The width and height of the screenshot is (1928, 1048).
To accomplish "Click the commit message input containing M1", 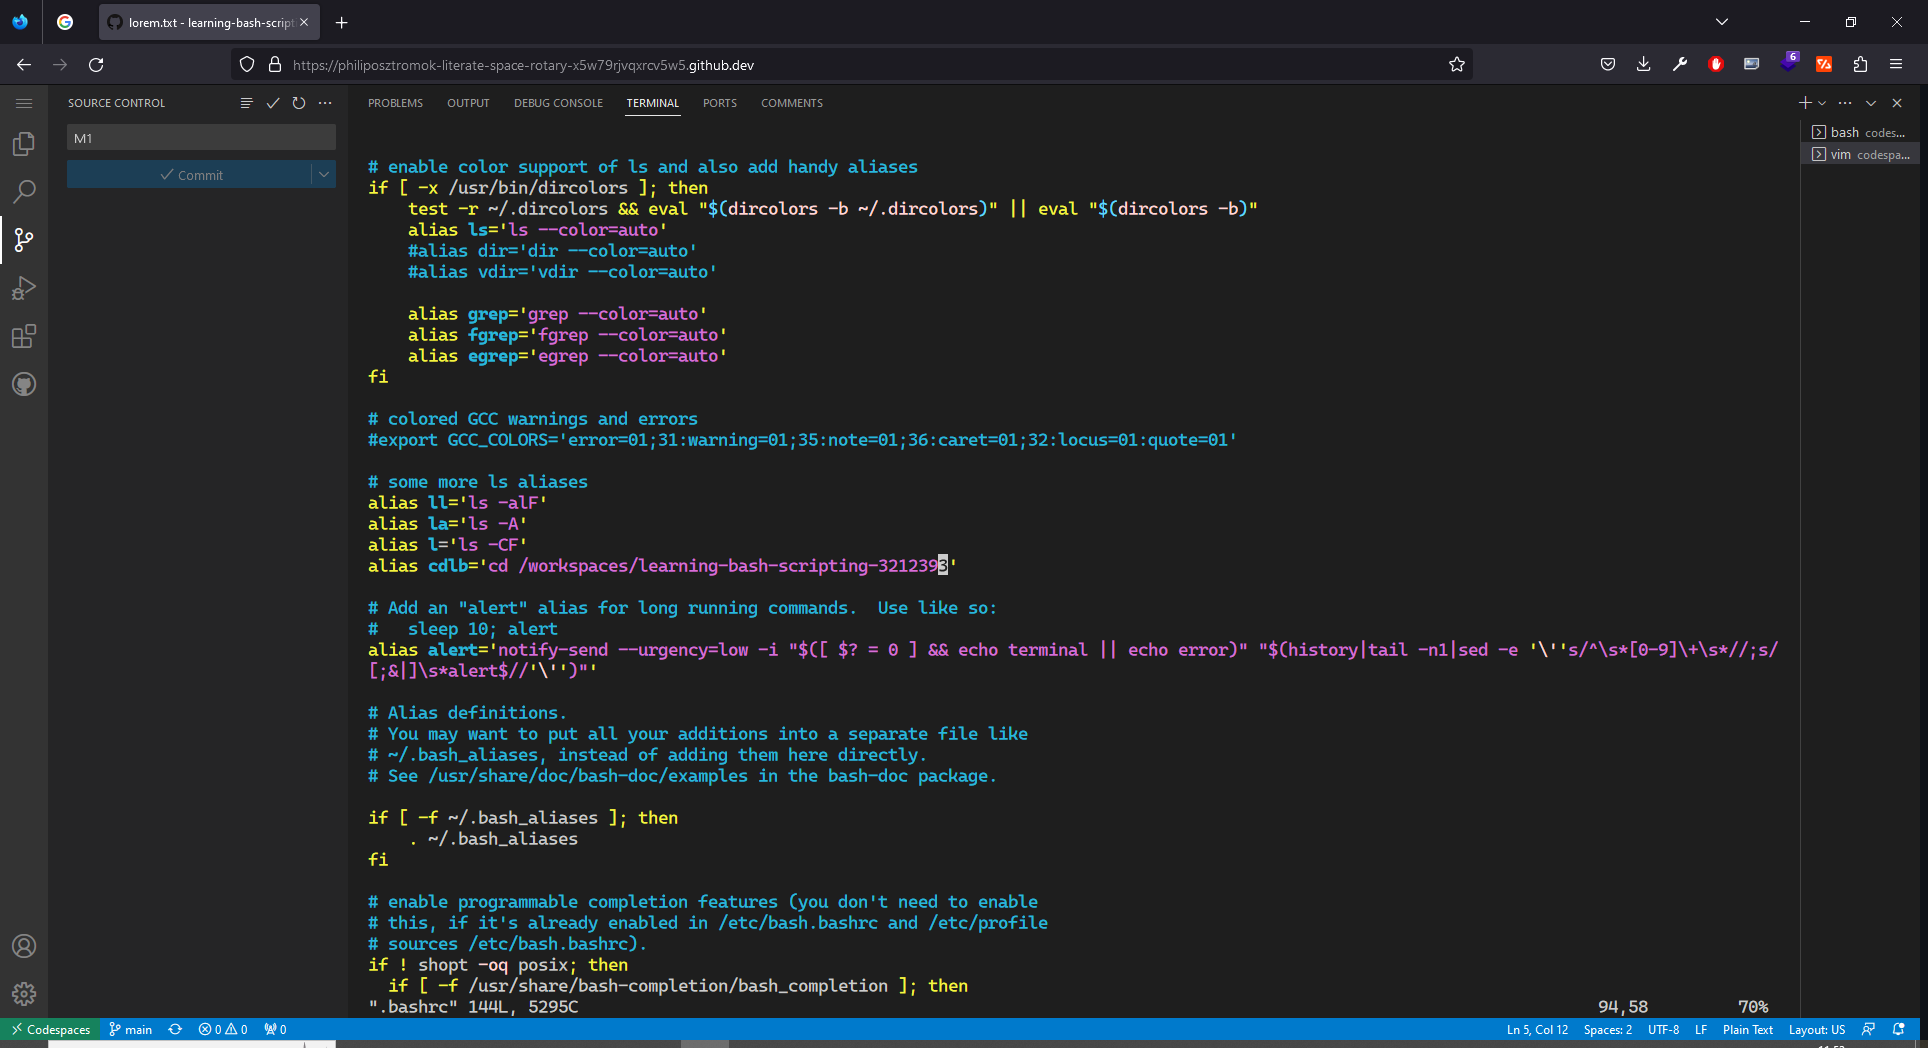I will click(201, 138).
